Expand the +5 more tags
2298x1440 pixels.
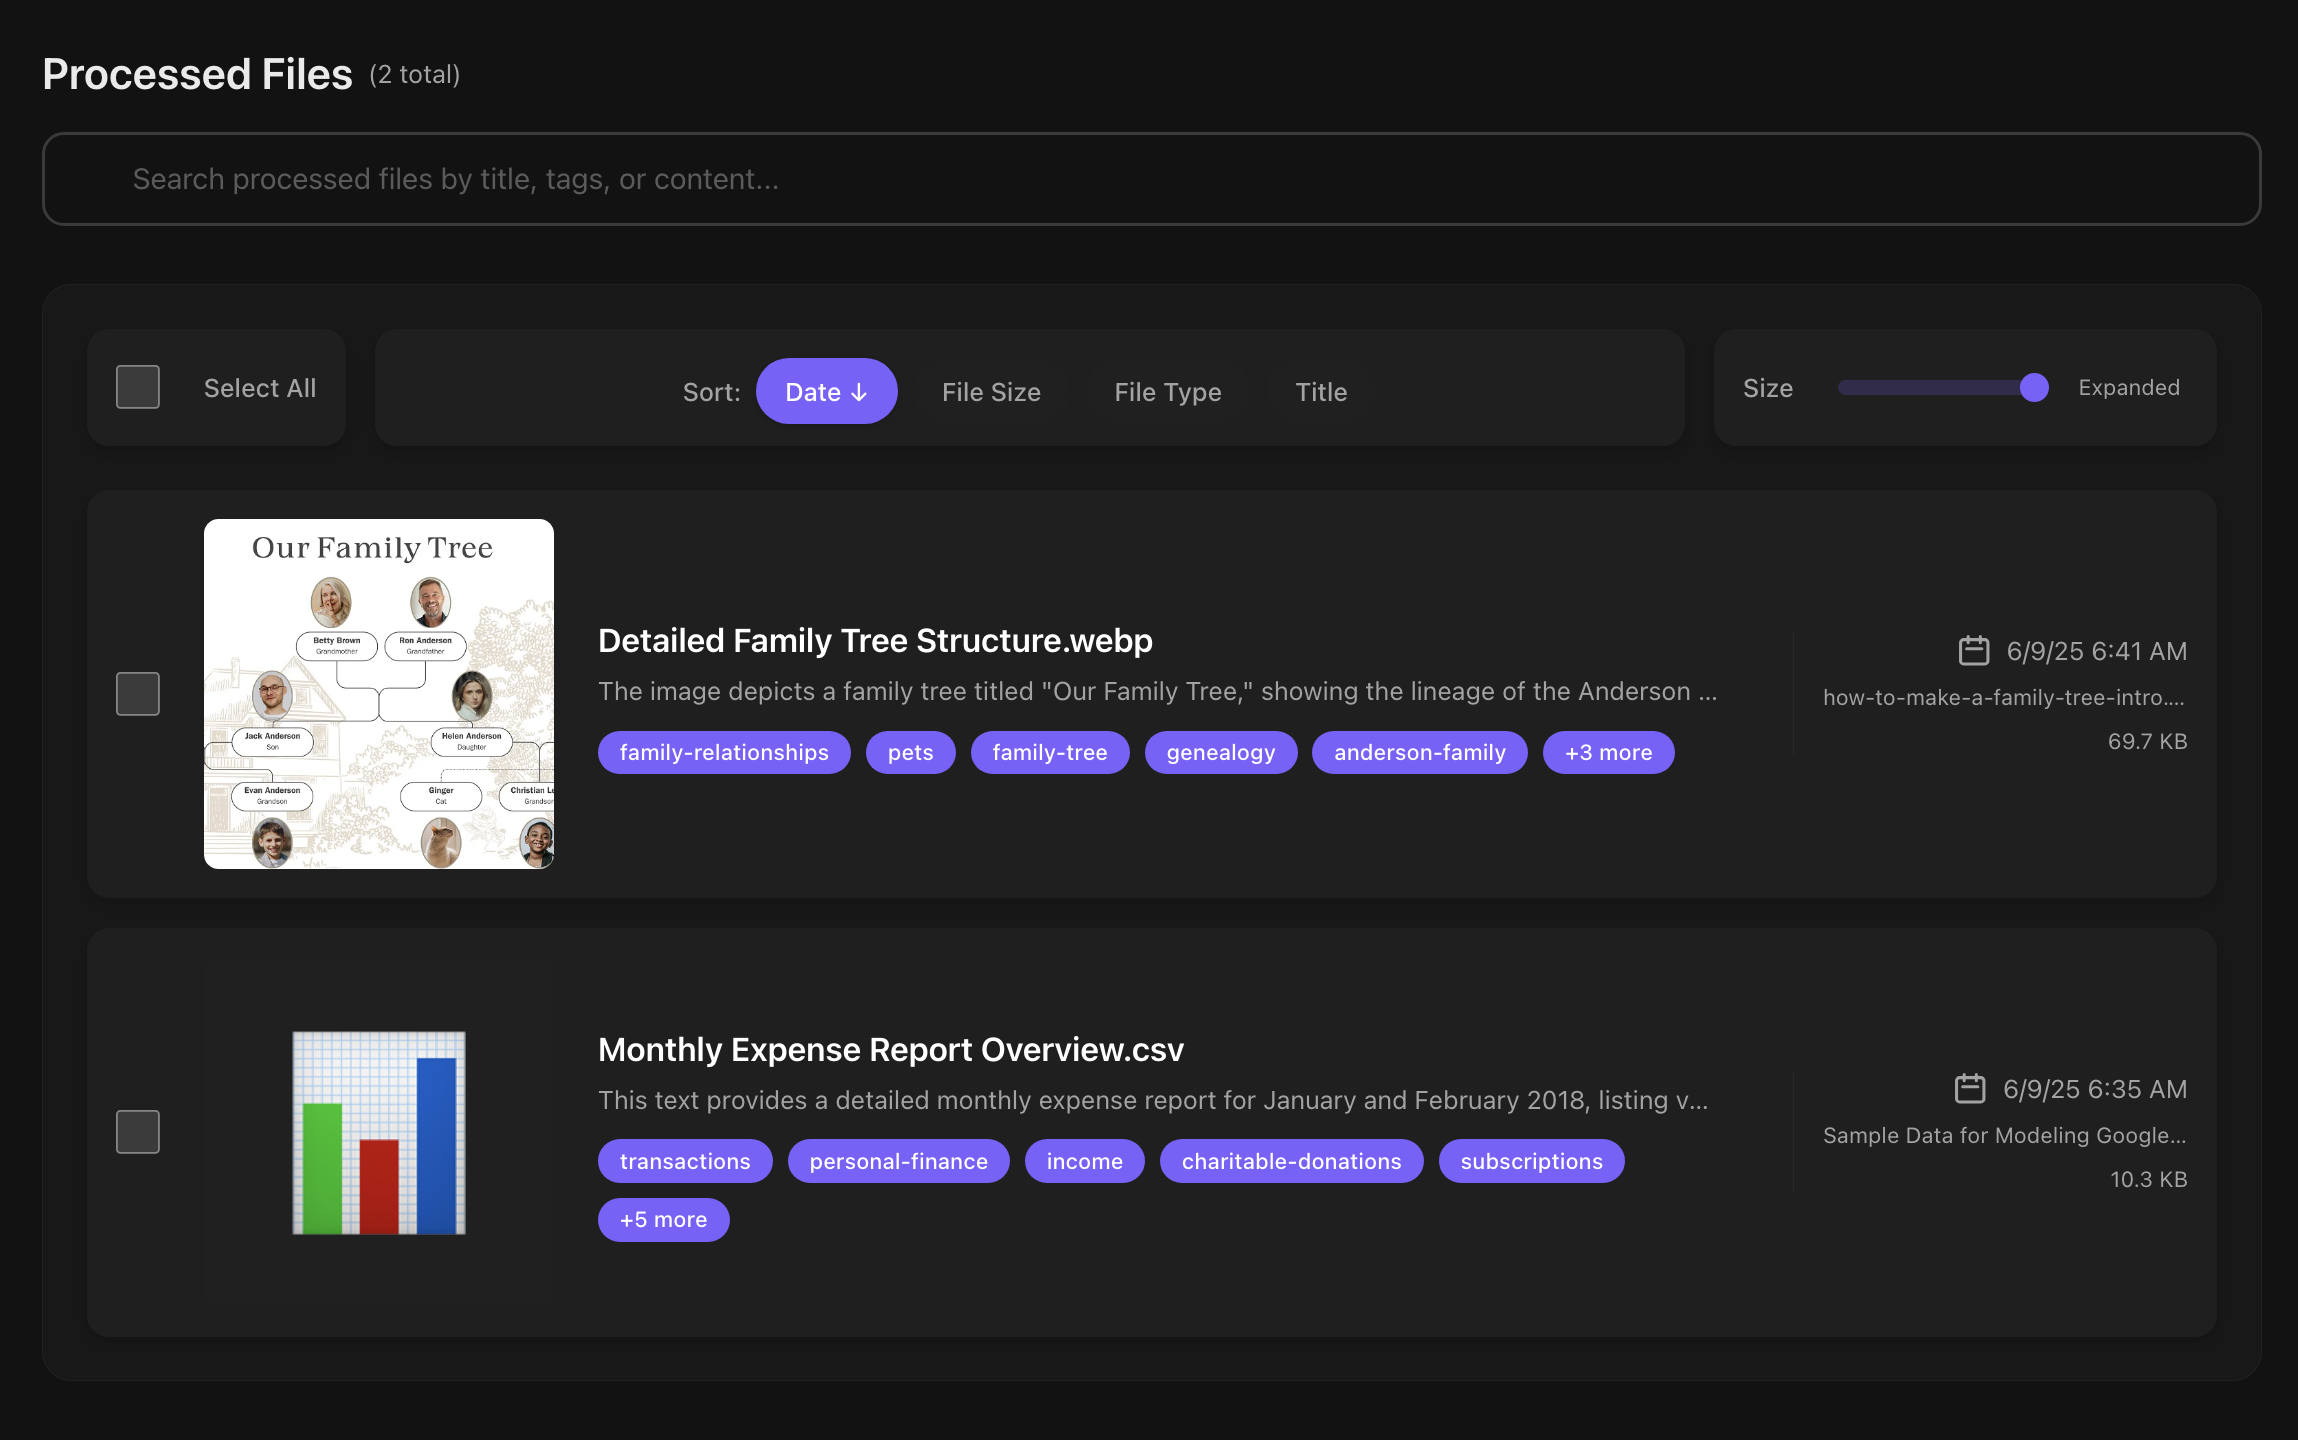pyautogui.click(x=663, y=1219)
